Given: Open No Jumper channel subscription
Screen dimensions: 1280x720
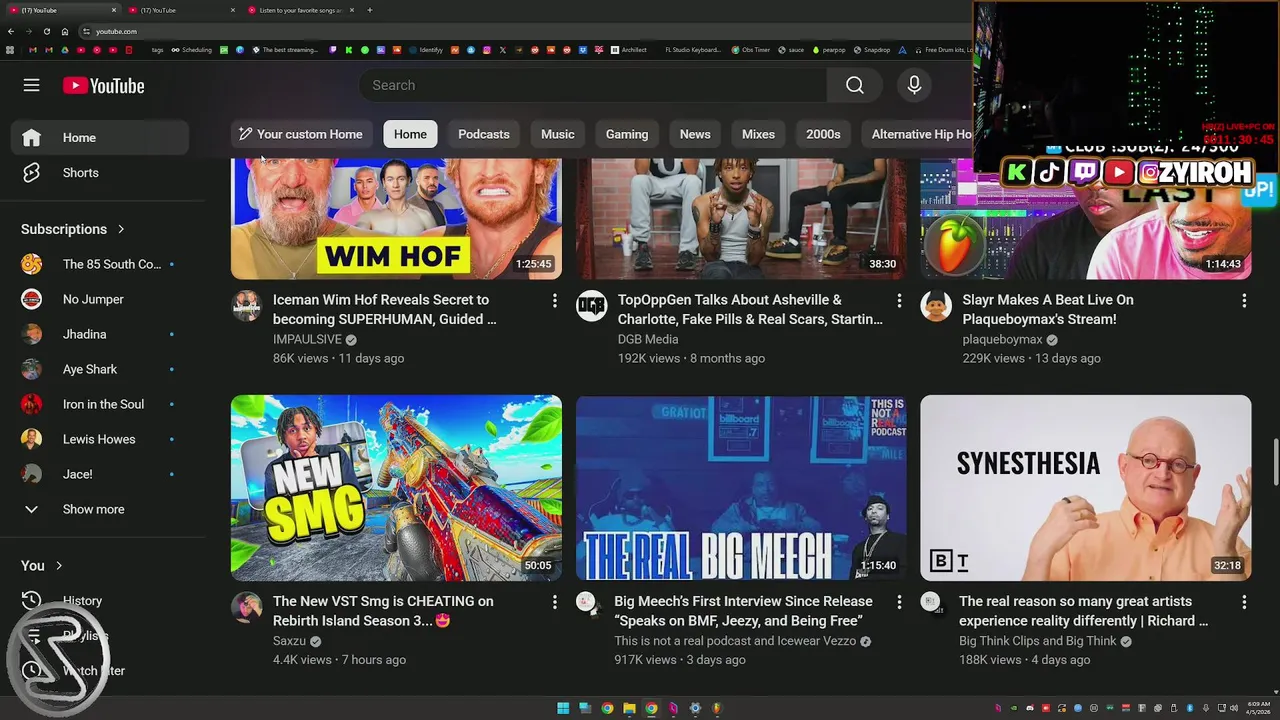Looking at the screenshot, I should [100, 299].
